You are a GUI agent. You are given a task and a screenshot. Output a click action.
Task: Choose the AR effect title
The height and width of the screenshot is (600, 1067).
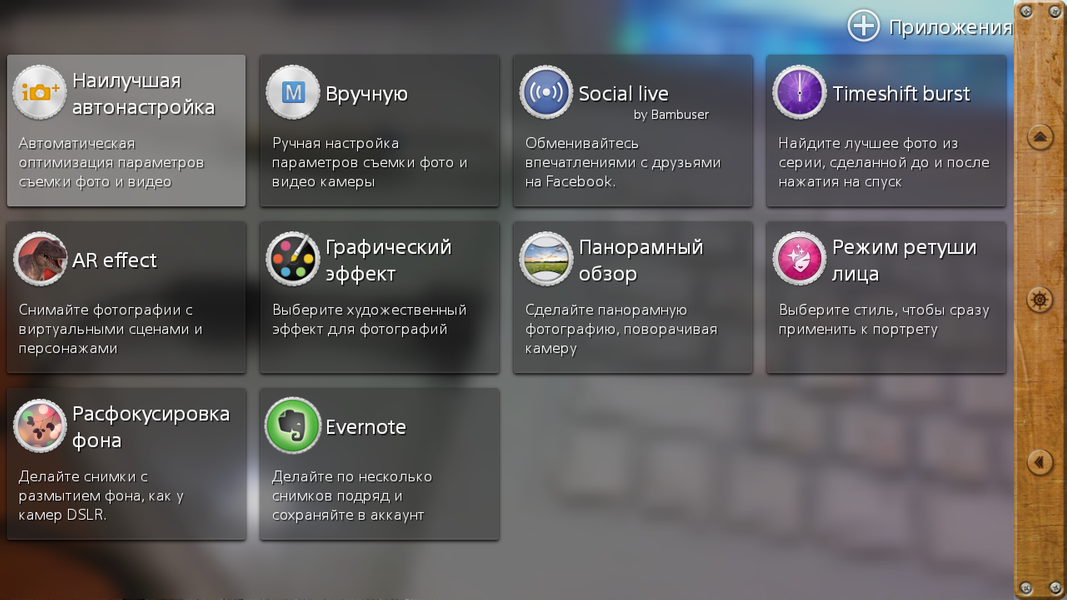coord(114,260)
